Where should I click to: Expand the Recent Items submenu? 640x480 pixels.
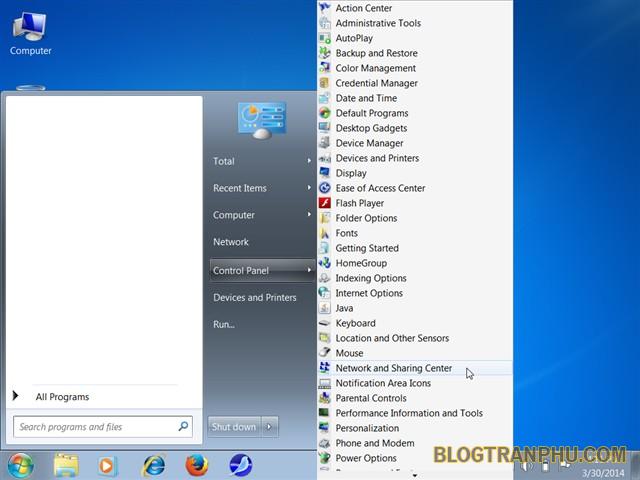(x=262, y=188)
